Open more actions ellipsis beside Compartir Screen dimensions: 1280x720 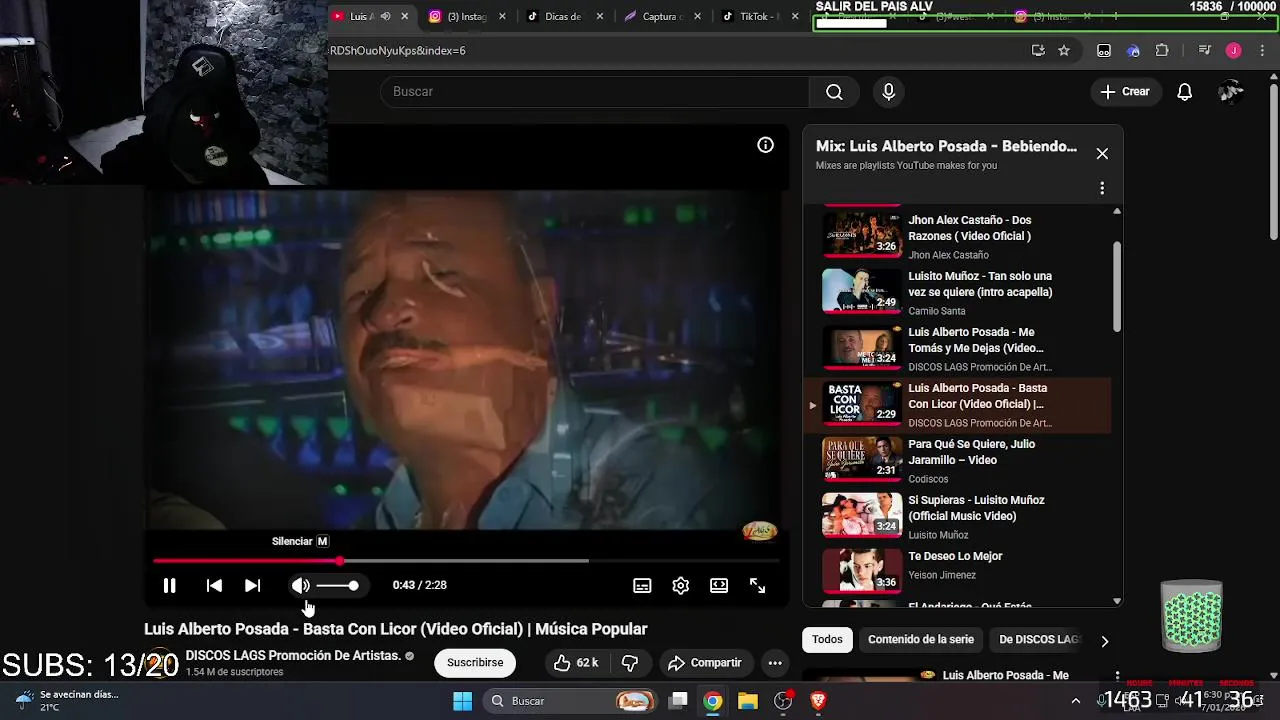pyautogui.click(x=775, y=663)
